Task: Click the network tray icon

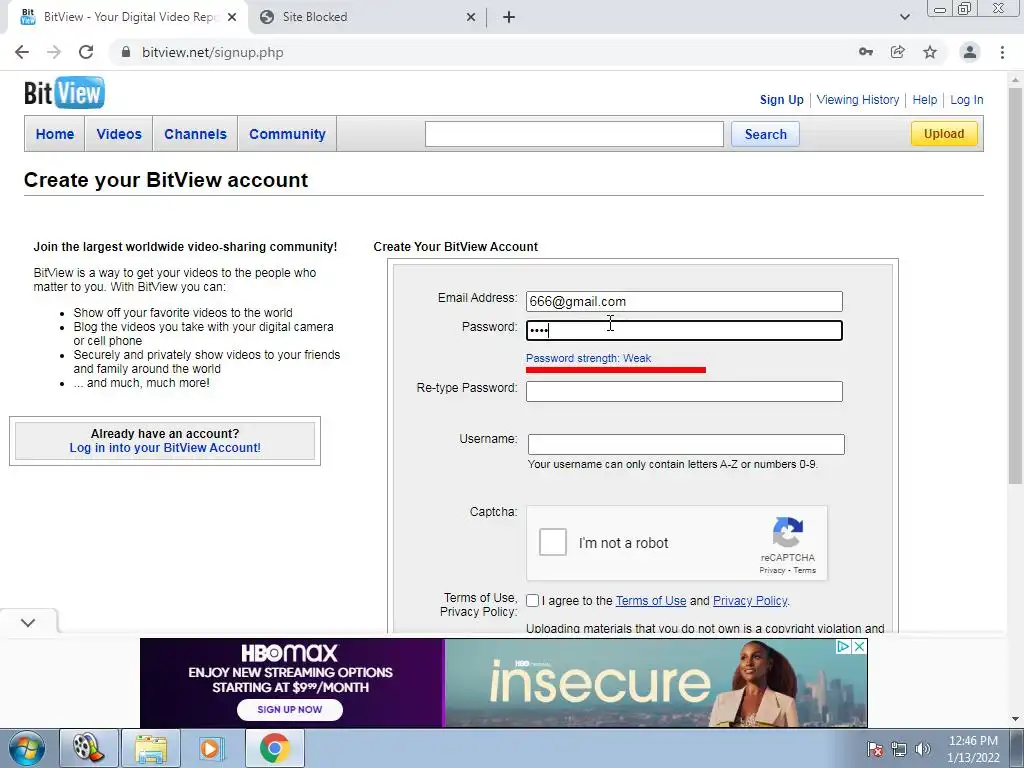Action: [899, 749]
